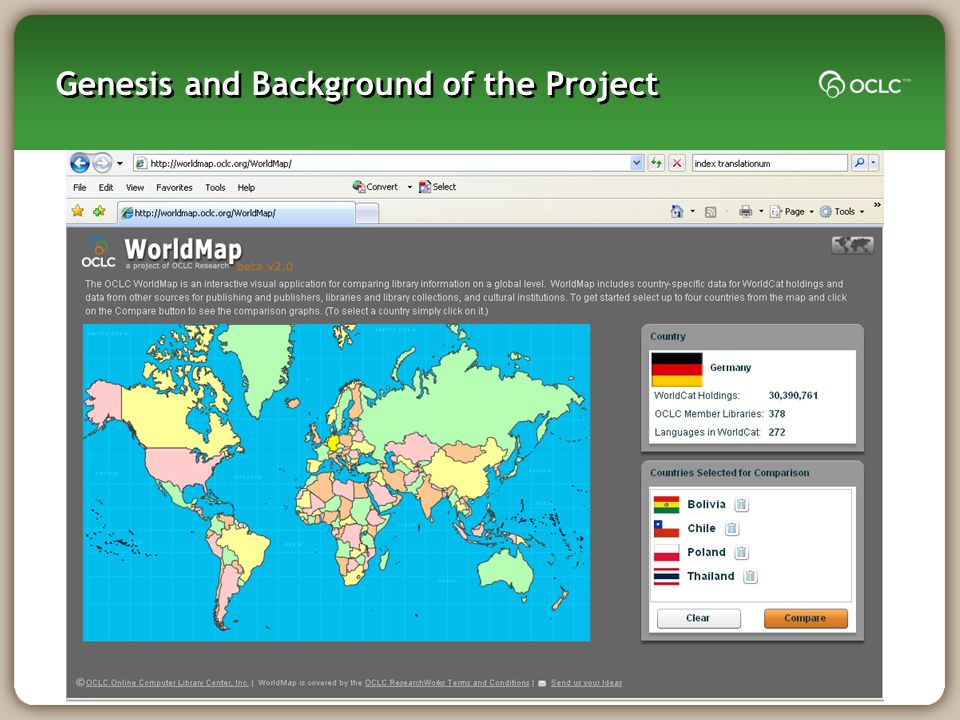This screenshot has width=960, height=720.
Task: Click the Bolivia flag icon
Action: click(x=666, y=505)
